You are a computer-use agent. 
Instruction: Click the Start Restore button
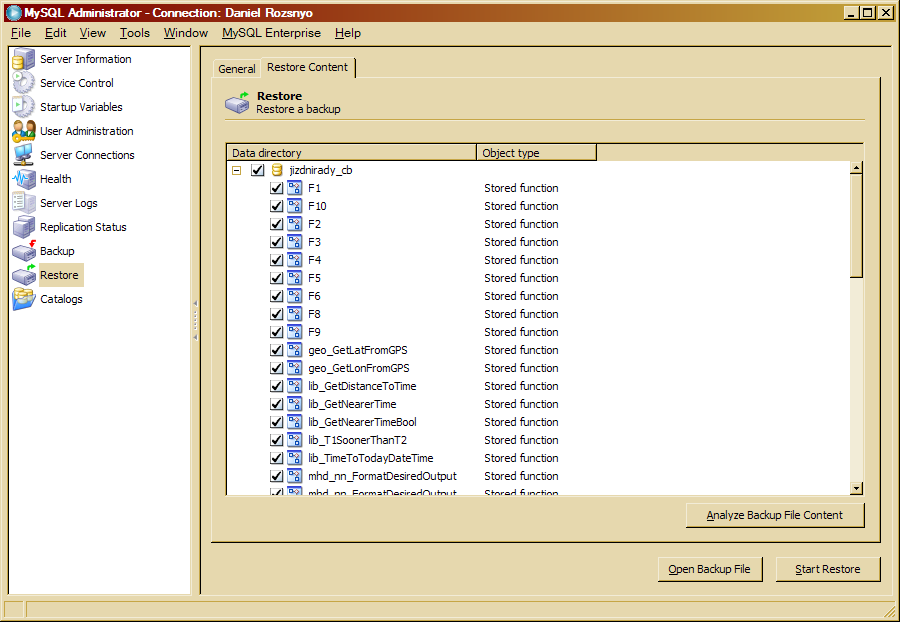[x=828, y=569]
